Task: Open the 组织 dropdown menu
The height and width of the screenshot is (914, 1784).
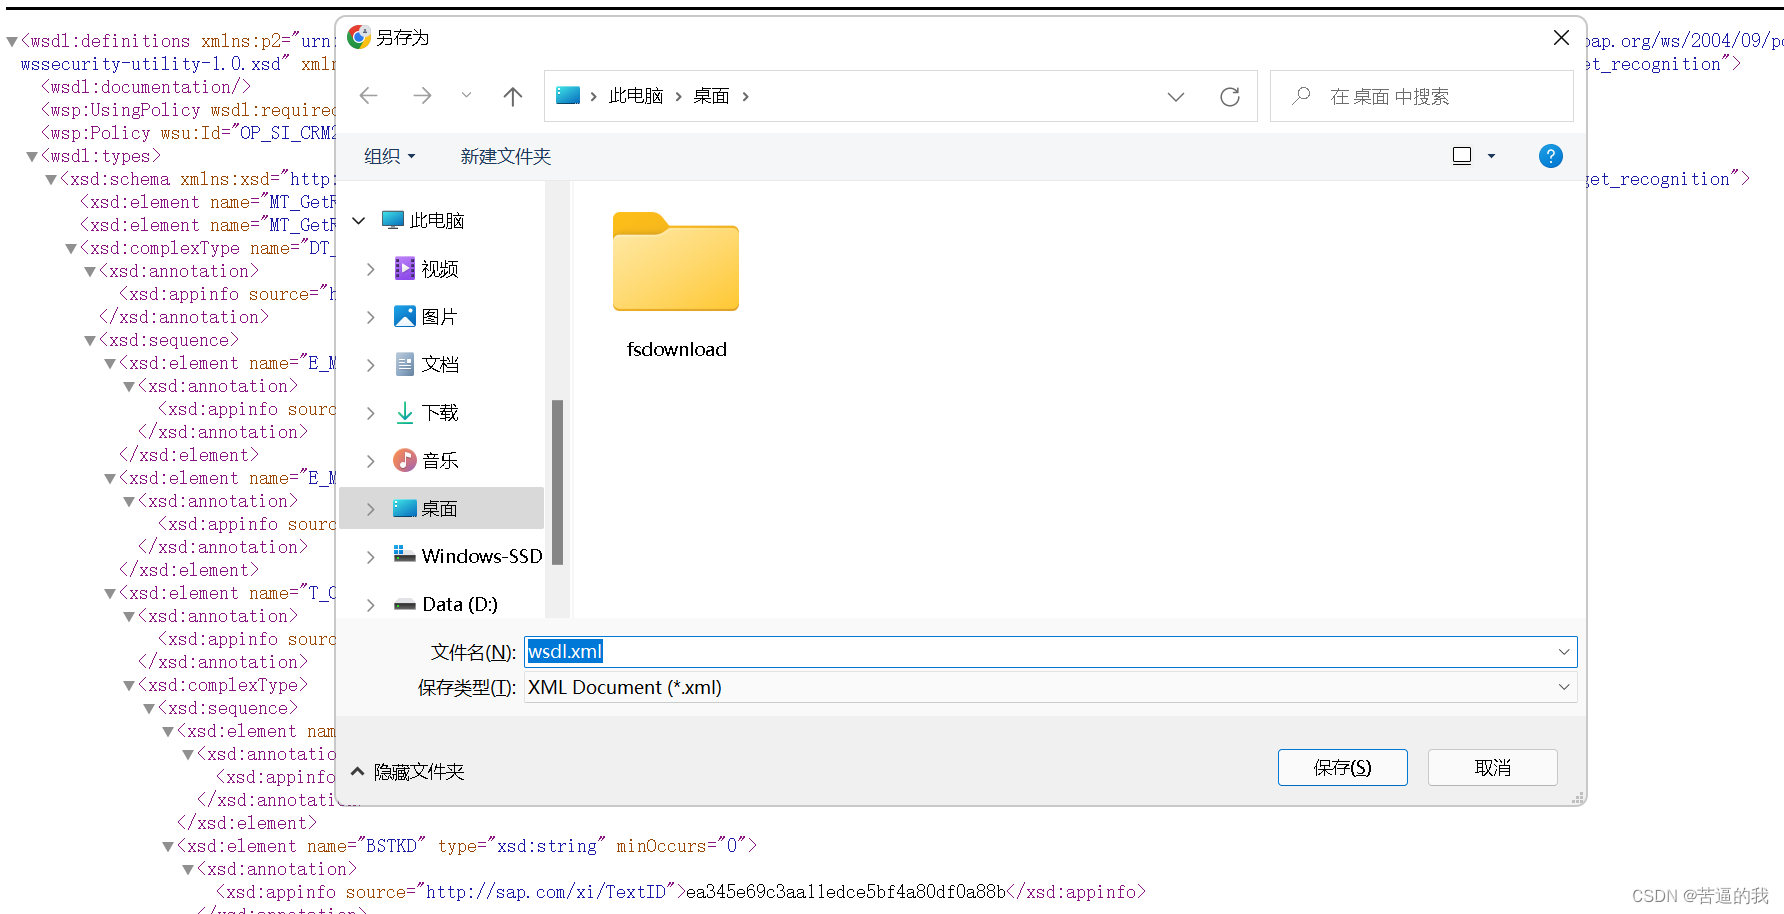Action: click(389, 156)
